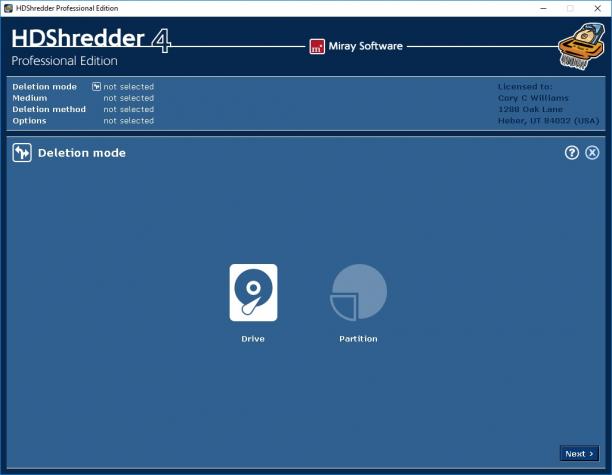The height and width of the screenshot is (475, 612).
Task: Click 'not selected' value next to Medium
Action: [129, 98]
